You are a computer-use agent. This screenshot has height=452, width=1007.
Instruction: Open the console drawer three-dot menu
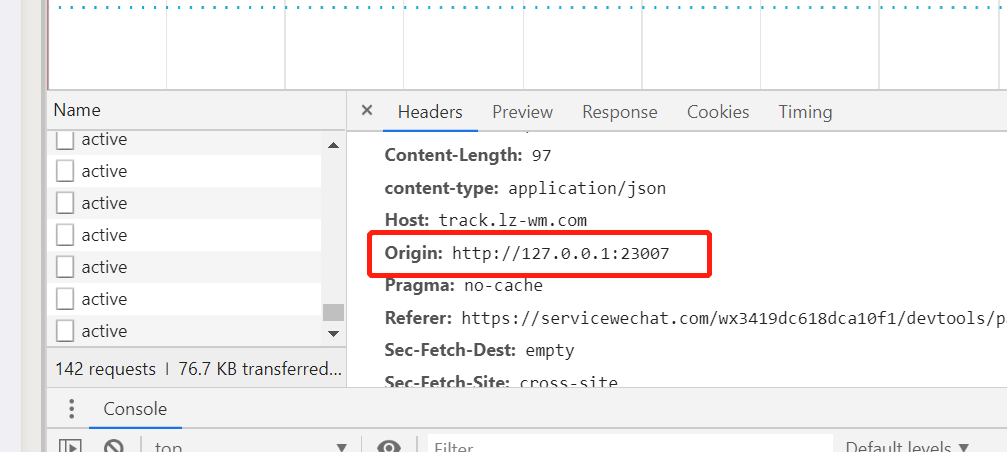coord(71,409)
